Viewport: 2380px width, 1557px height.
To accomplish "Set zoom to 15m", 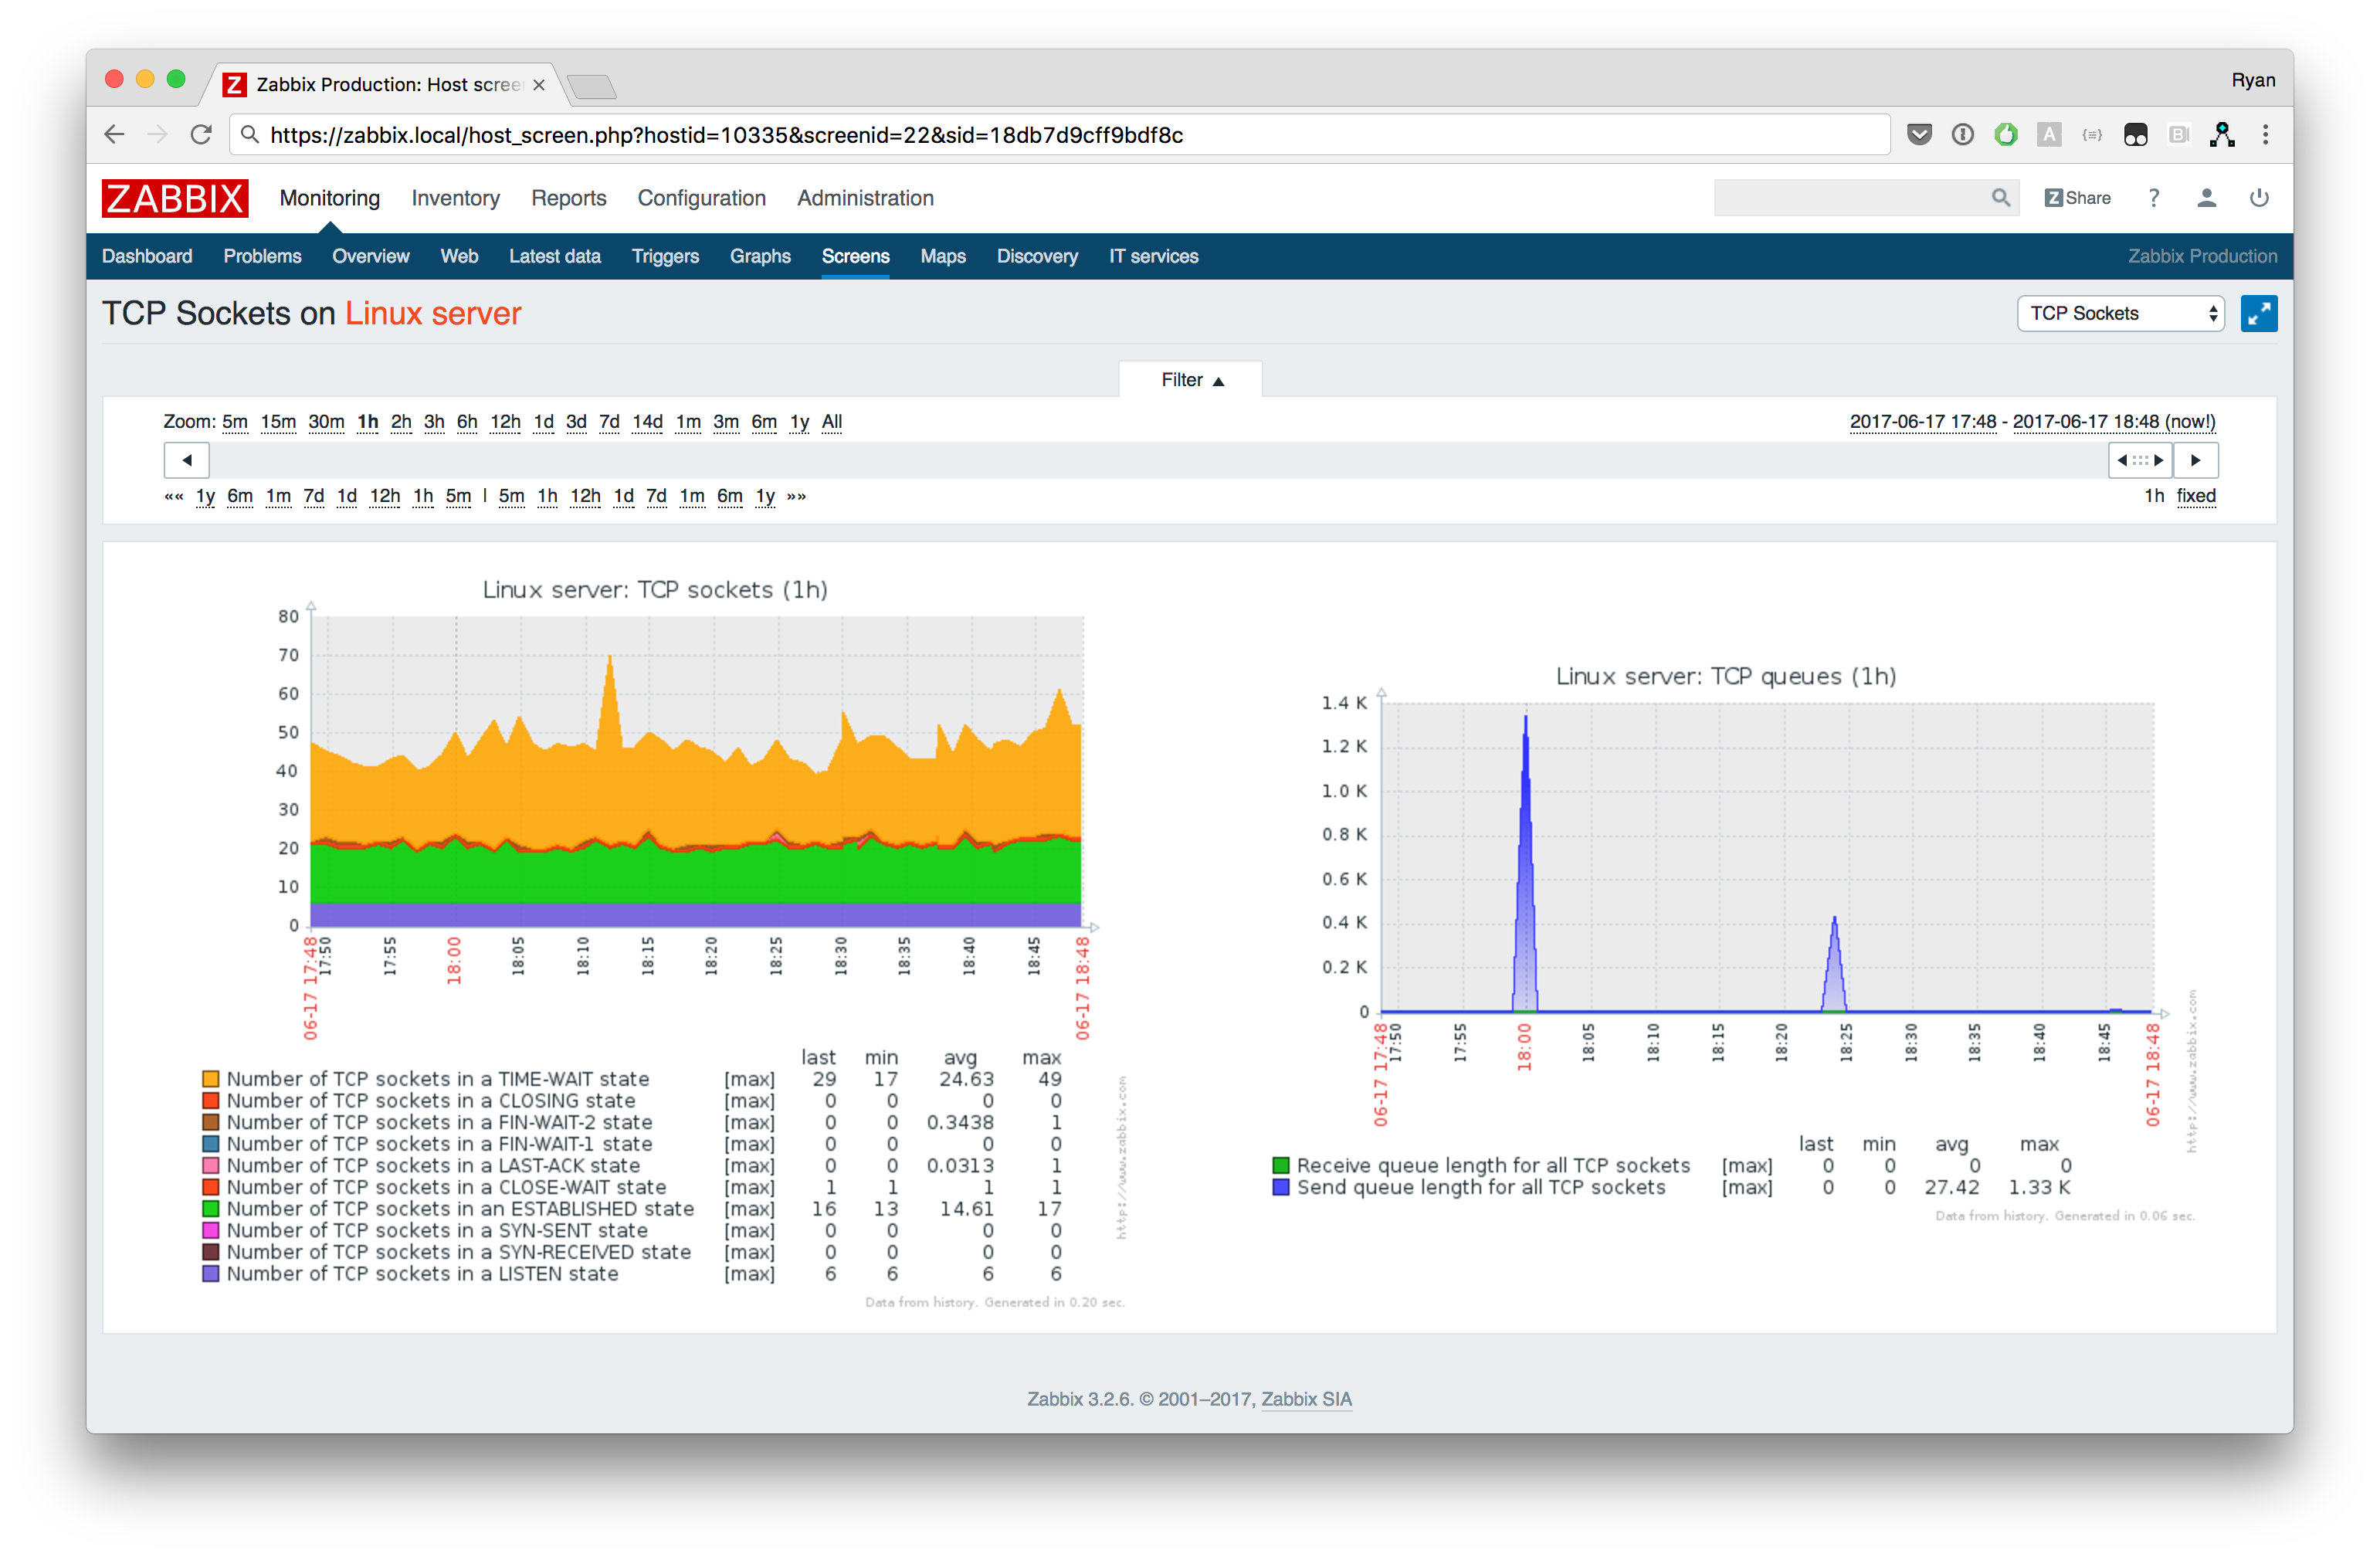I will (278, 422).
